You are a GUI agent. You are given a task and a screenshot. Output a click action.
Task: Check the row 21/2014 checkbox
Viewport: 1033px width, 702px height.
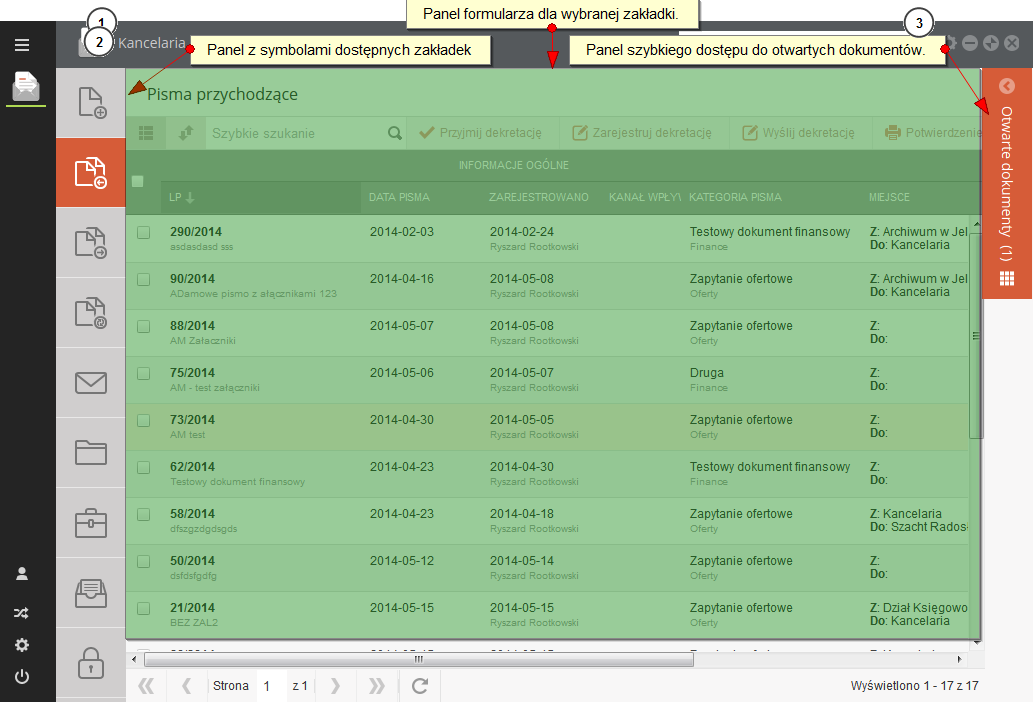(144, 608)
